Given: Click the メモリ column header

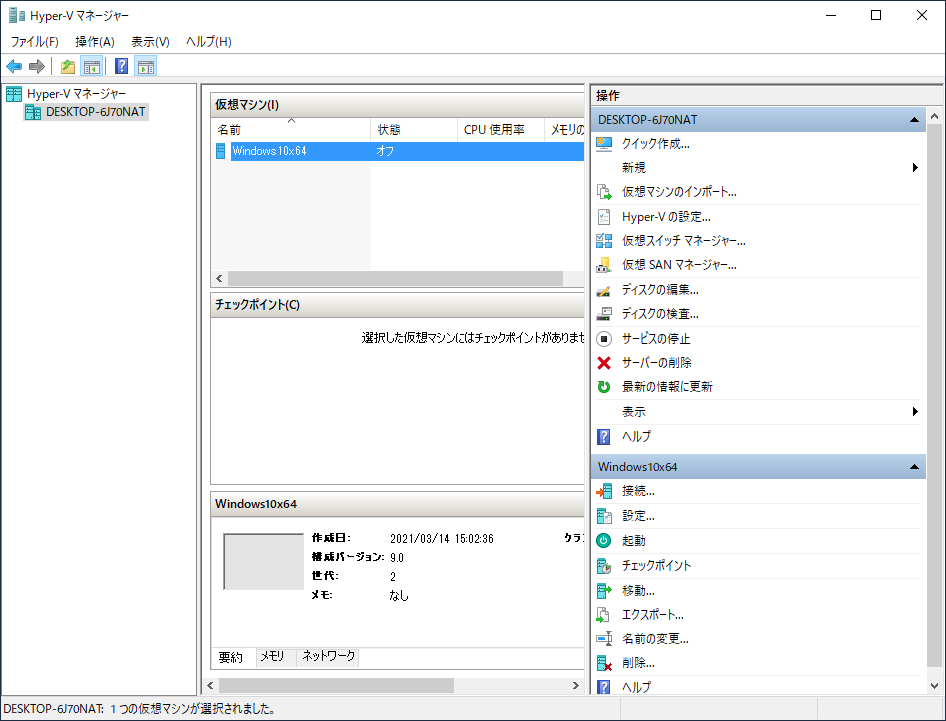Looking at the screenshot, I should coord(565,130).
